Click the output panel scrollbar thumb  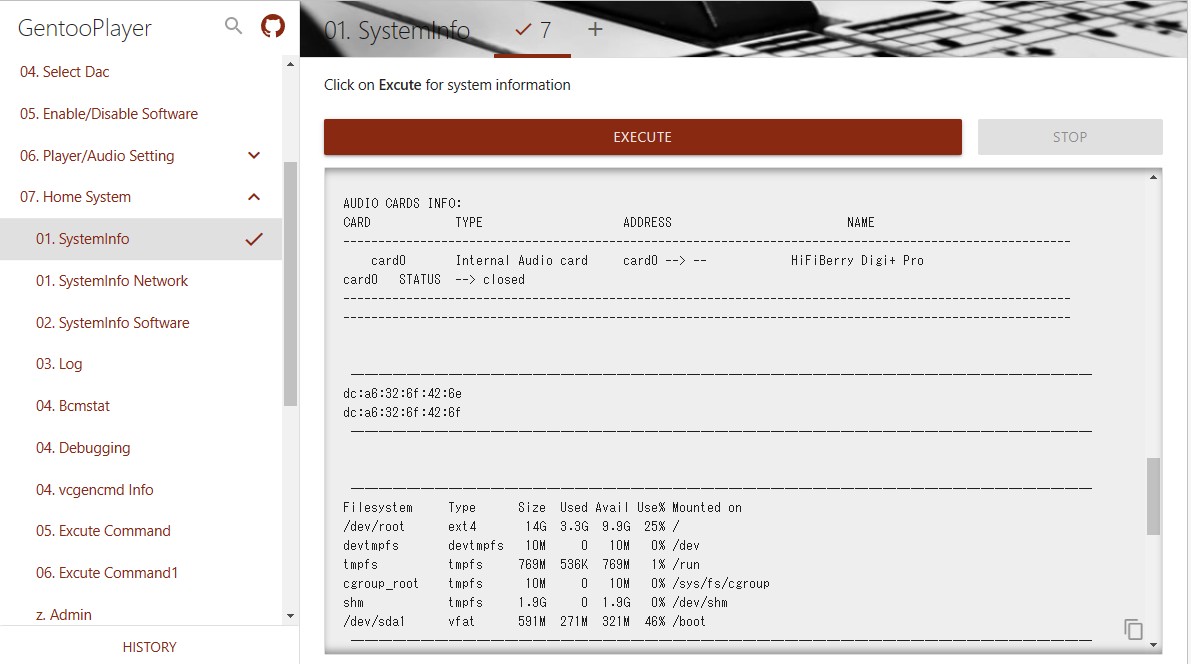tap(1153, 496)
